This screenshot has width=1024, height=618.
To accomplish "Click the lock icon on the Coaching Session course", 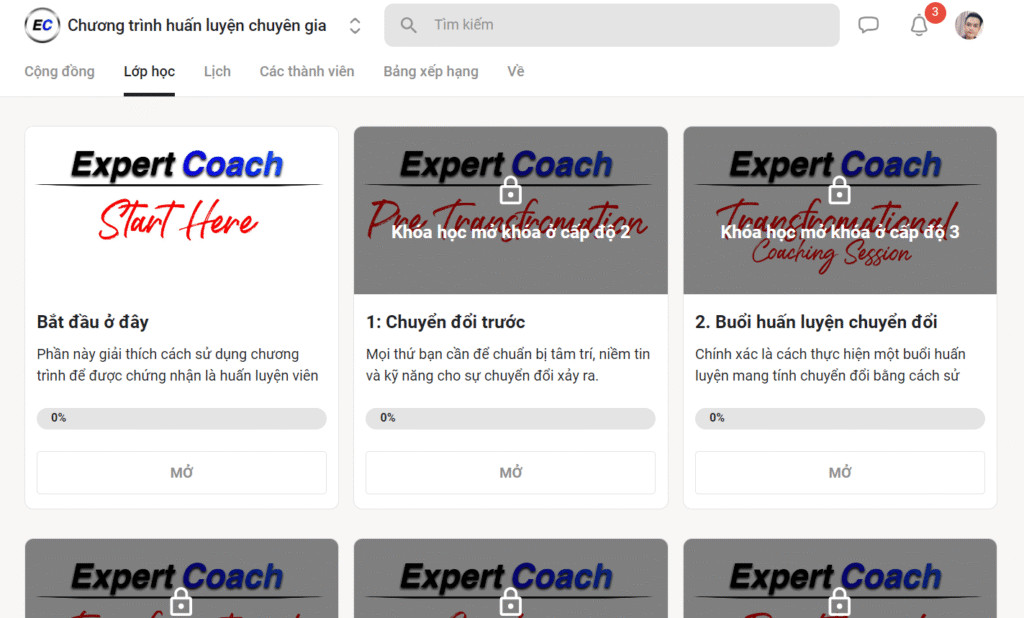I will point(840,191).
